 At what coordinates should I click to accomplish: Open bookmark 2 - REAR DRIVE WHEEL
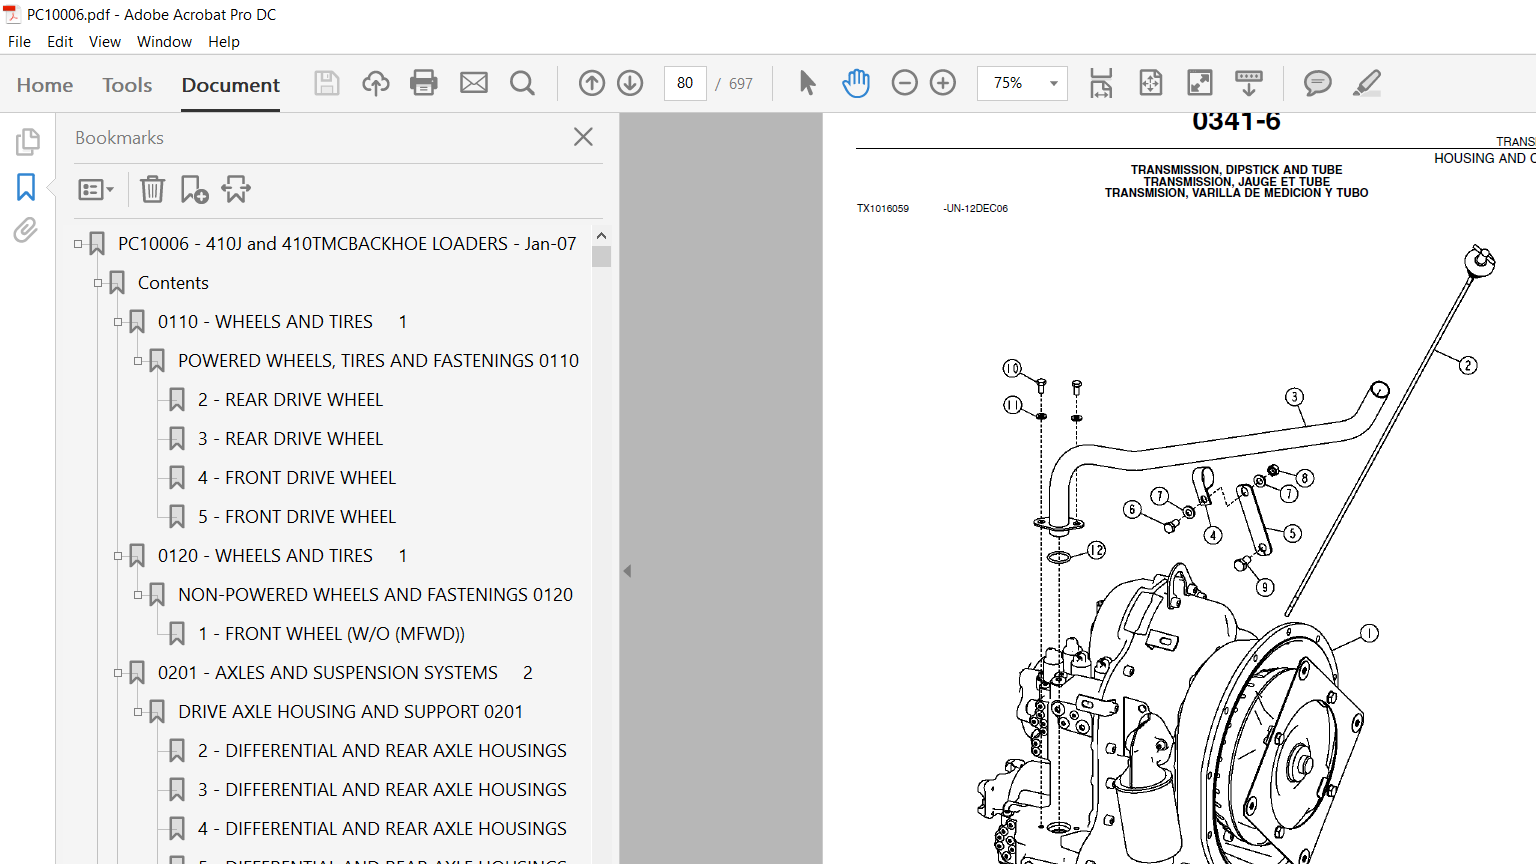290,400
